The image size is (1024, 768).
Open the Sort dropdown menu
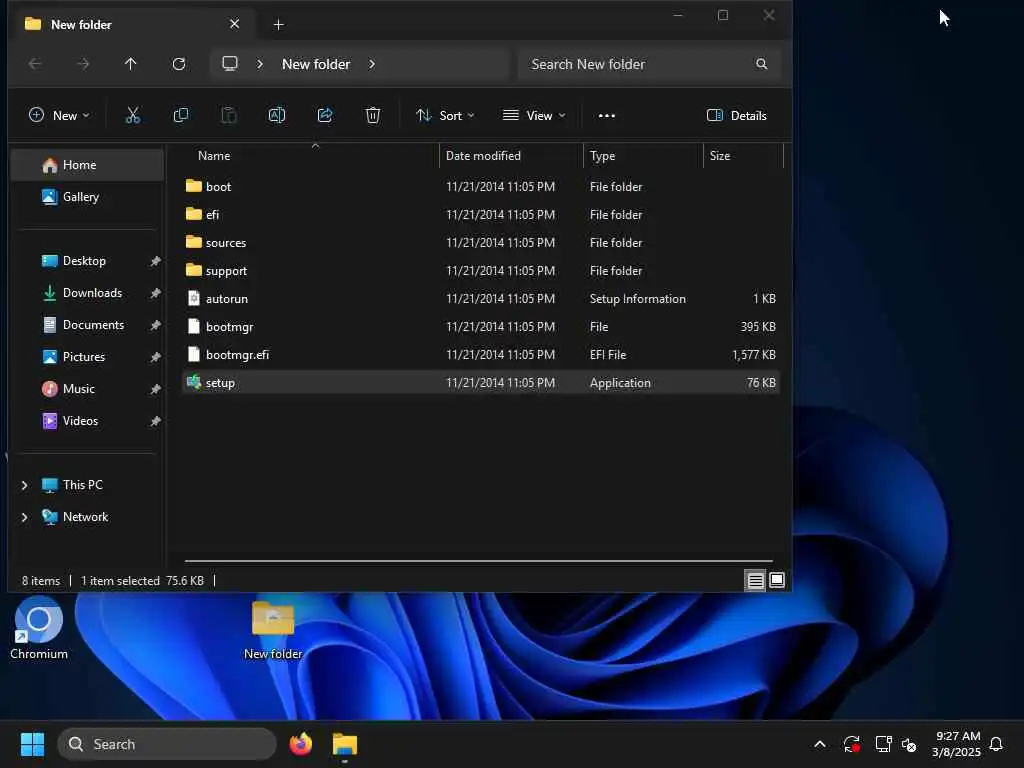tap(445, 116)
